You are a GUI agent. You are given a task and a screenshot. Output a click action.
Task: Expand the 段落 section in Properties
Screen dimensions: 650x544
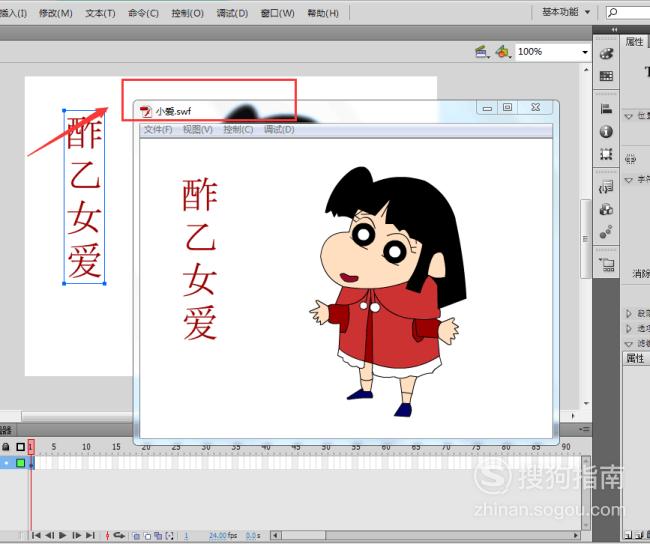[x=628, y=313]
